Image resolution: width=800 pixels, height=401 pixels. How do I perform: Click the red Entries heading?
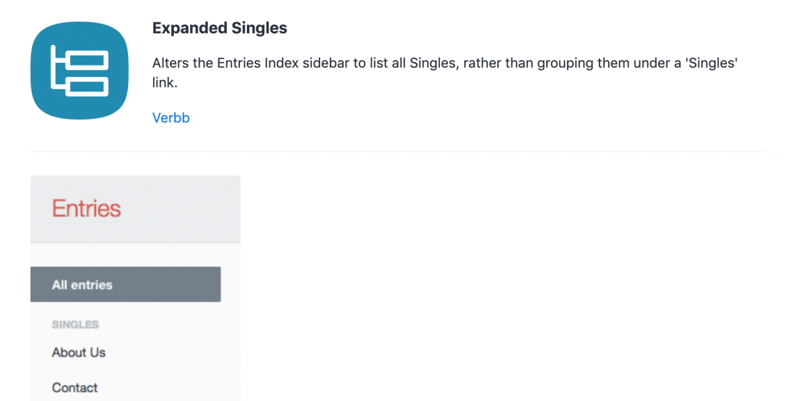click(86, 209)
